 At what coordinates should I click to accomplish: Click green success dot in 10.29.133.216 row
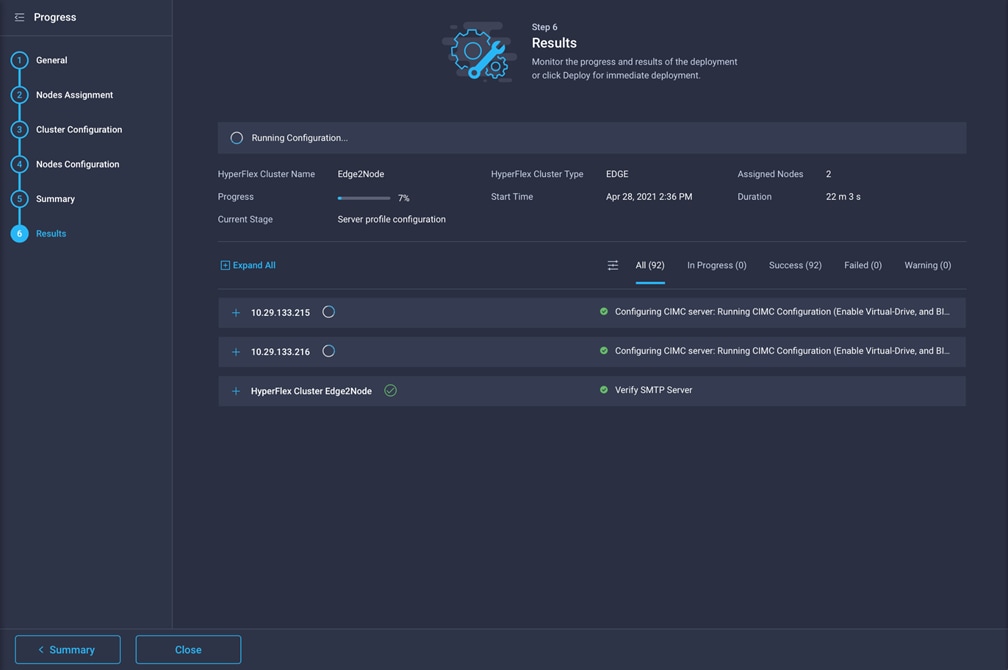pyautogui.click(x=604, y=351)
